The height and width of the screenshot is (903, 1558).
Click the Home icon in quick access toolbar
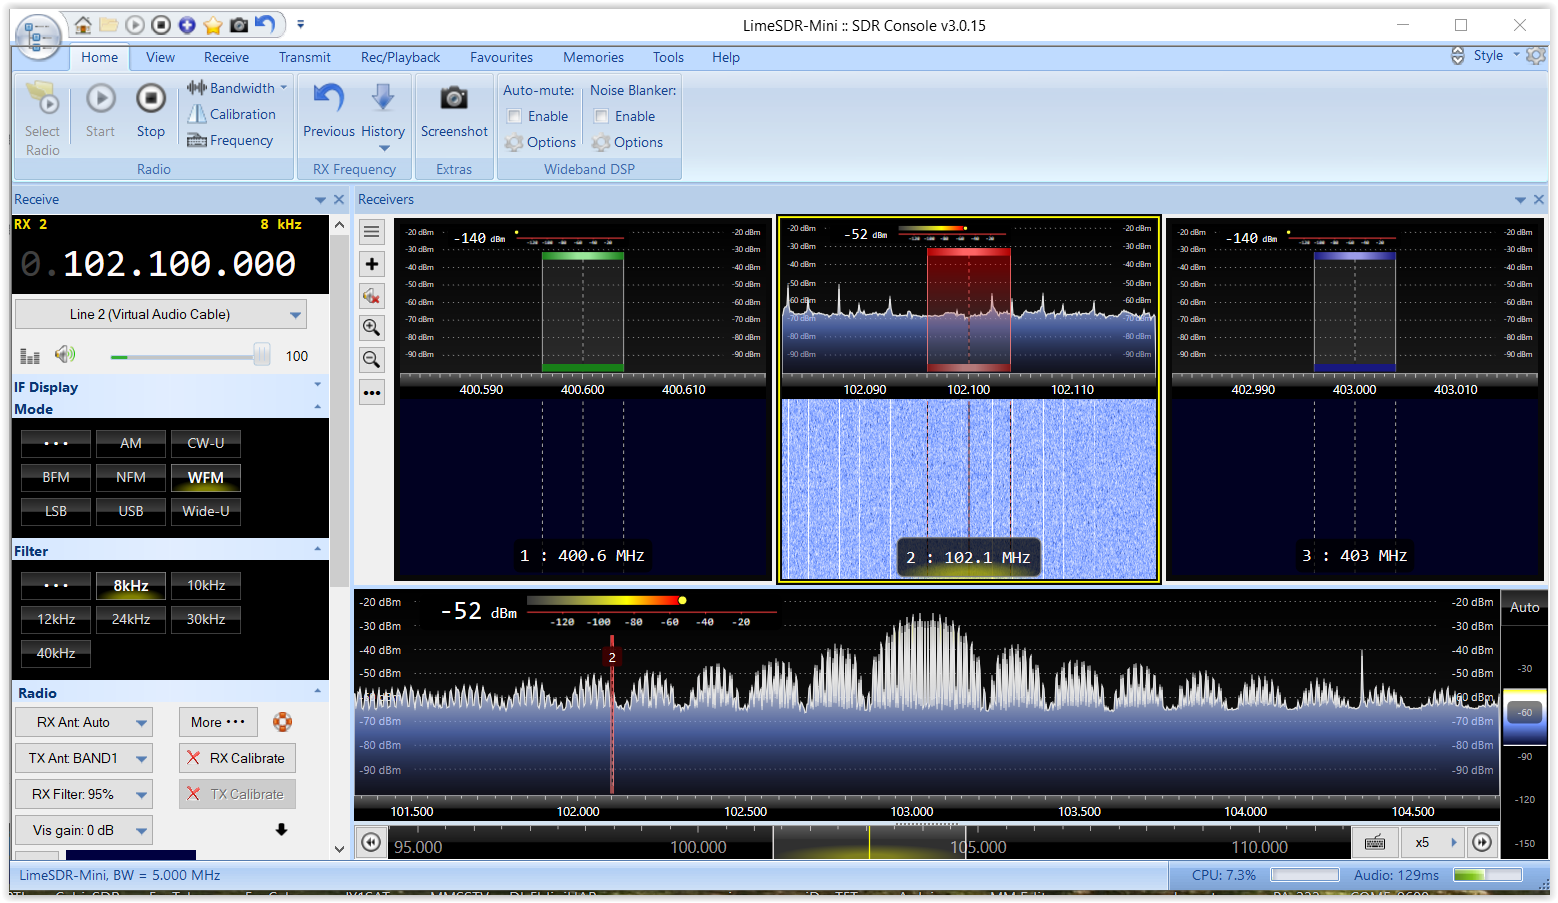tap(83, 25)
